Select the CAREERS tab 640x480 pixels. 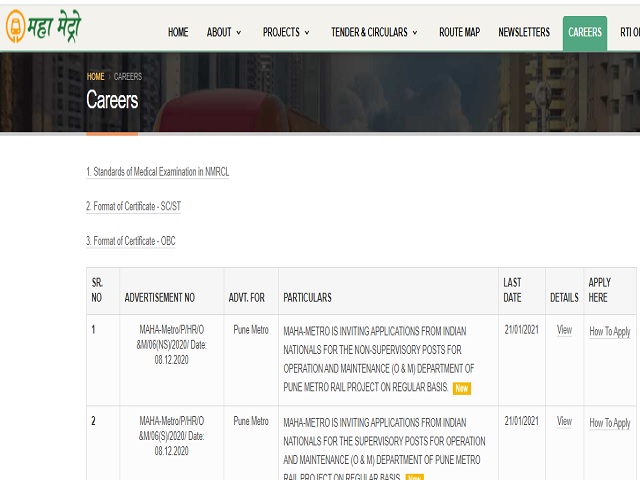pos(585,33)
